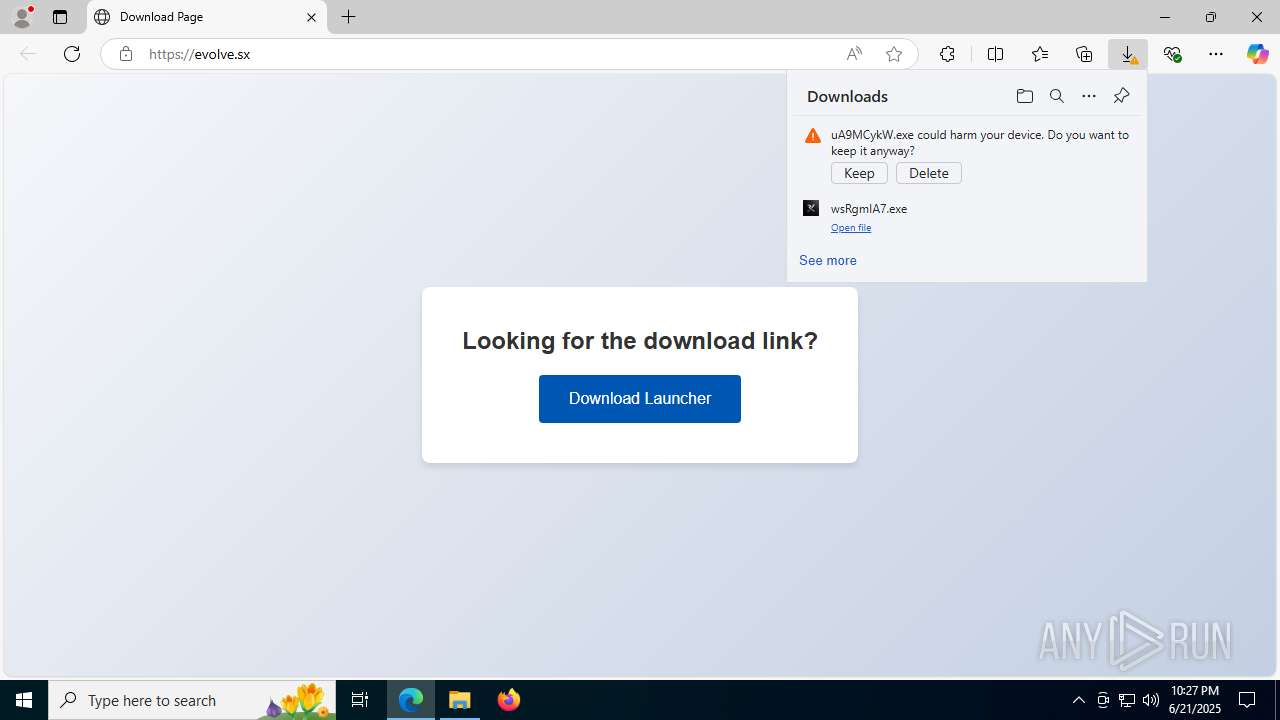
Task: Click Keep for uA9MCykW.exe
Action: [859, 173]
